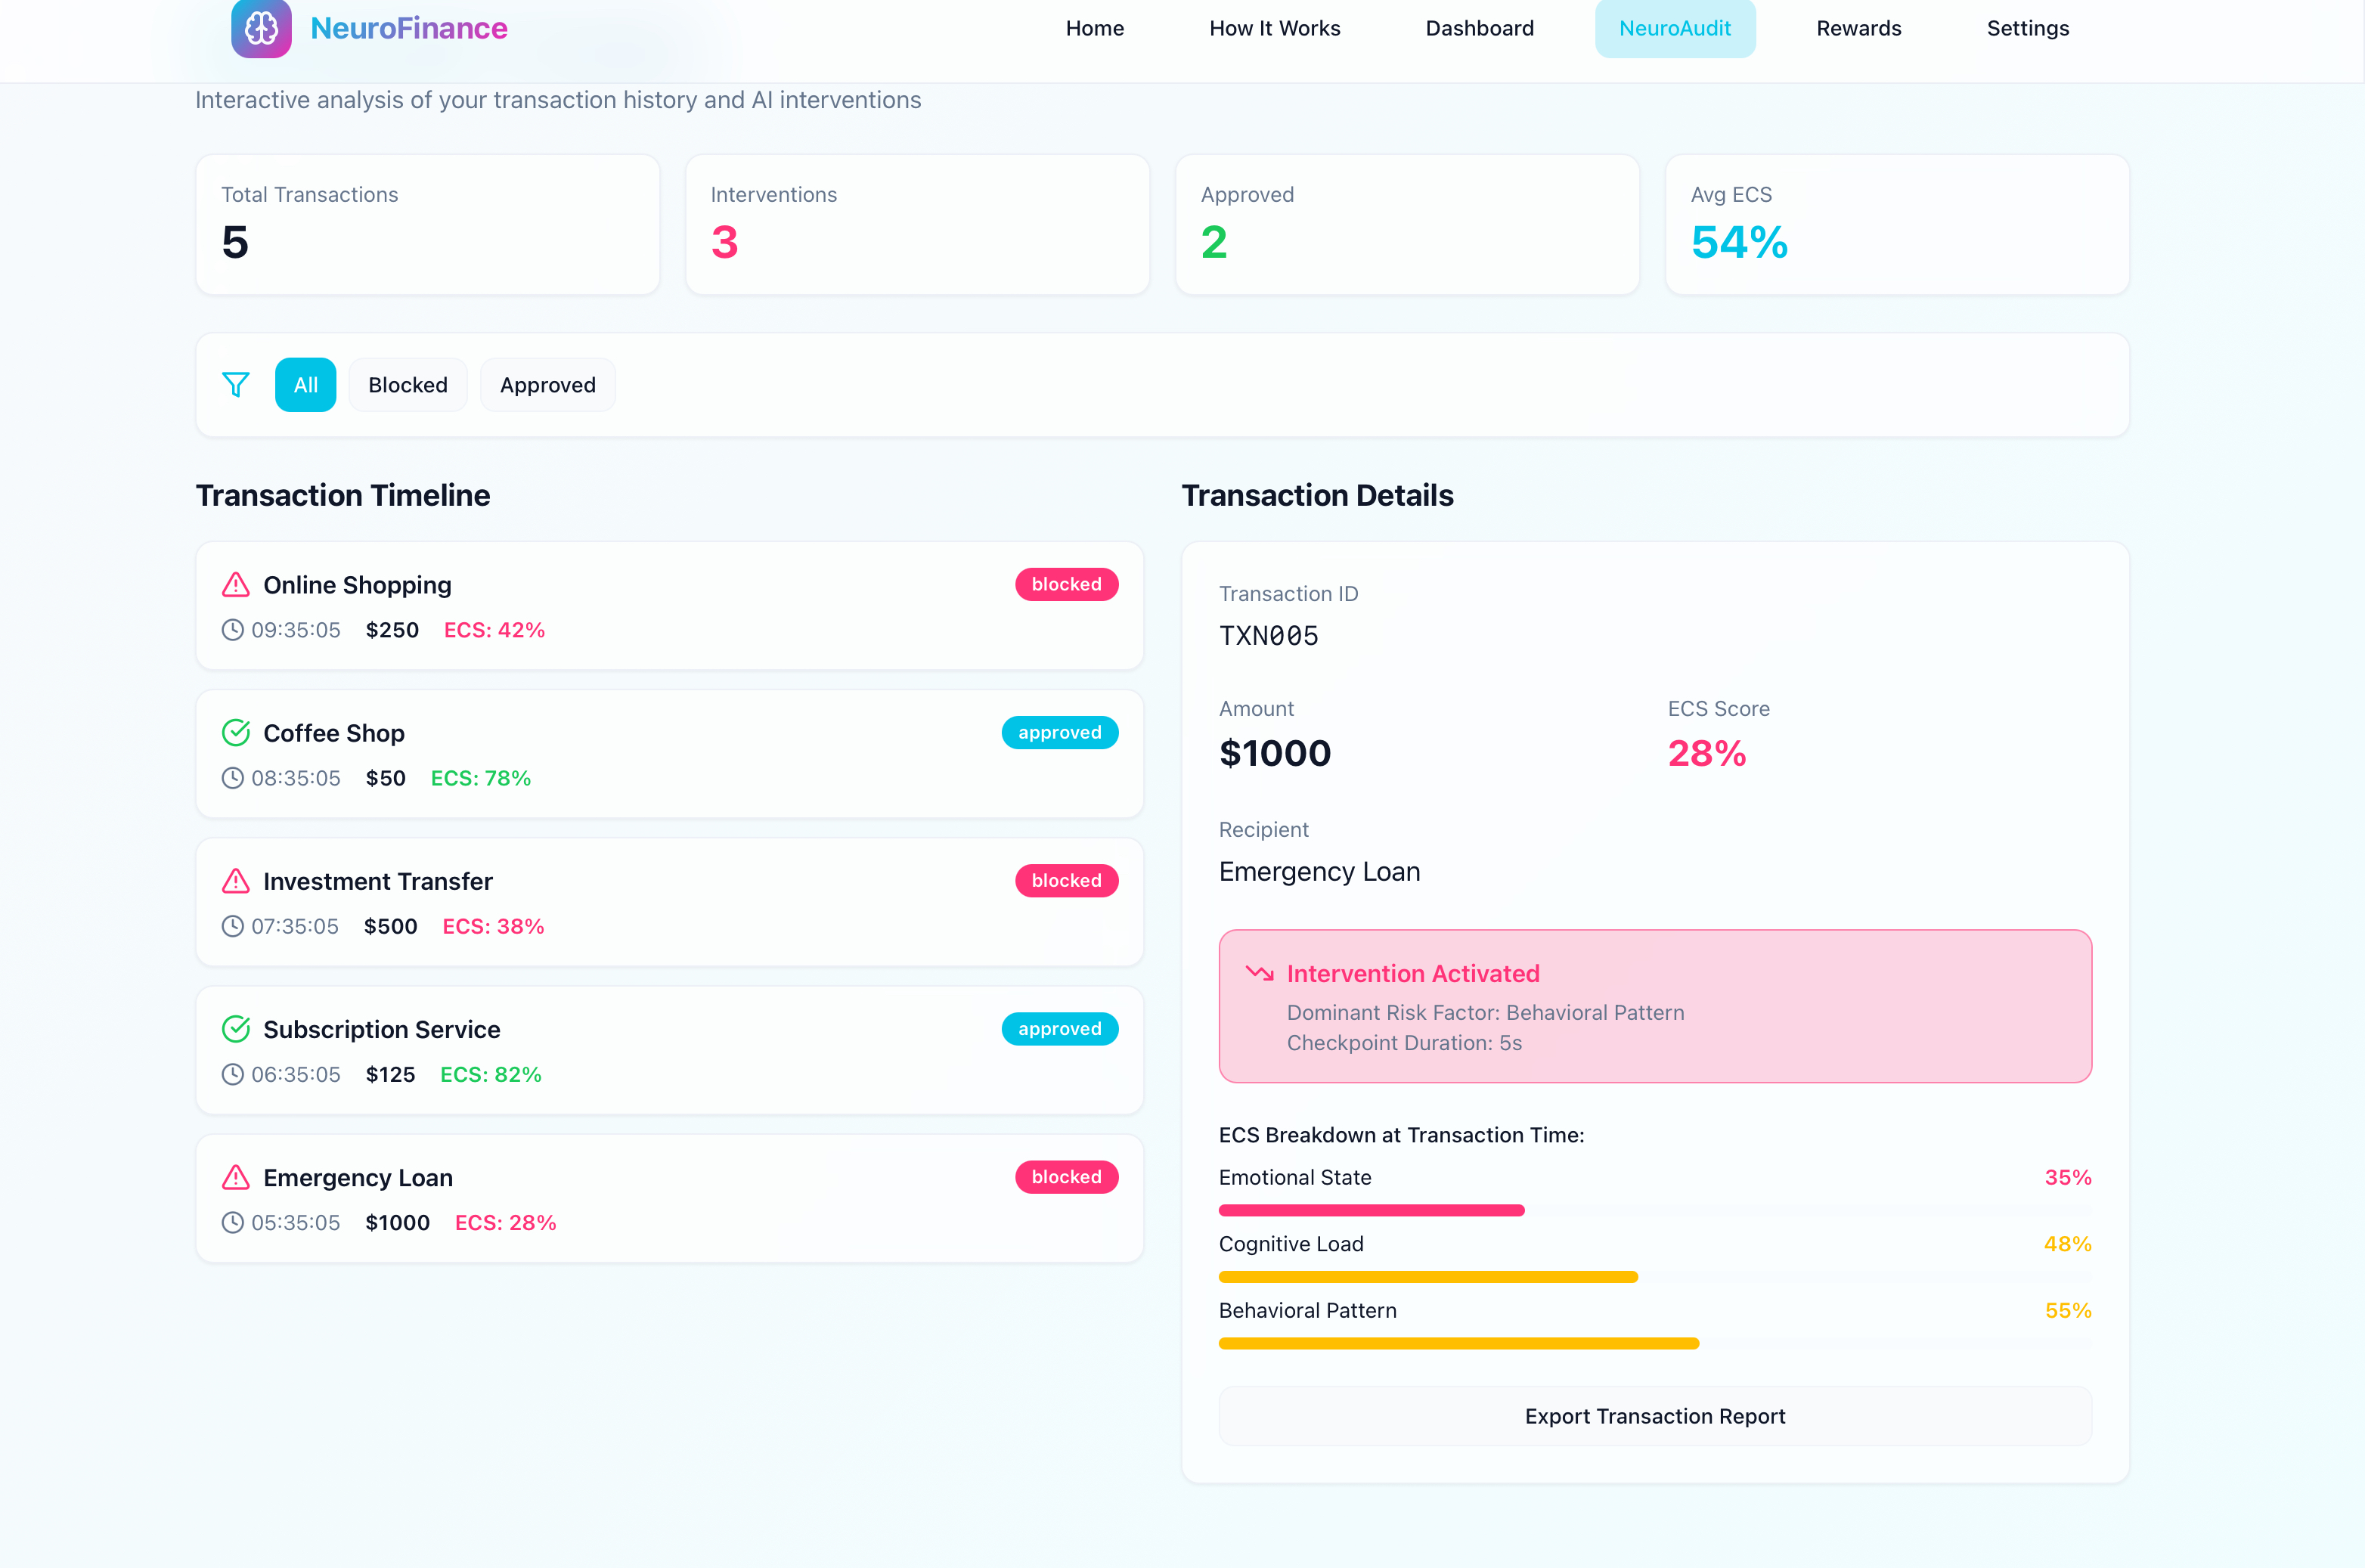Go to the Rewards page

1858,28
